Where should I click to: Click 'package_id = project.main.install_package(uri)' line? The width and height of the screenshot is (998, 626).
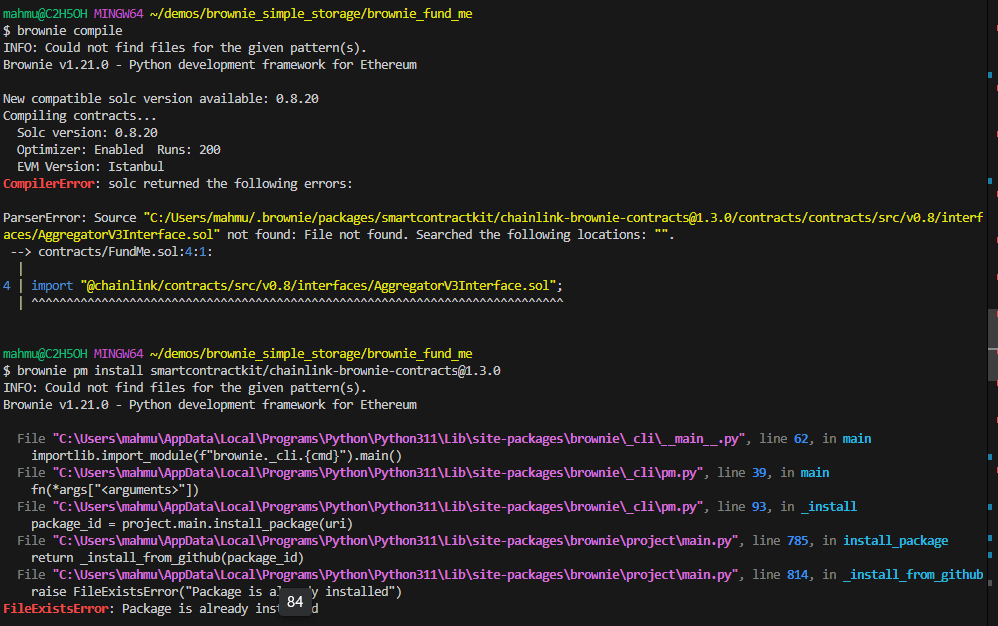(192, 524)
